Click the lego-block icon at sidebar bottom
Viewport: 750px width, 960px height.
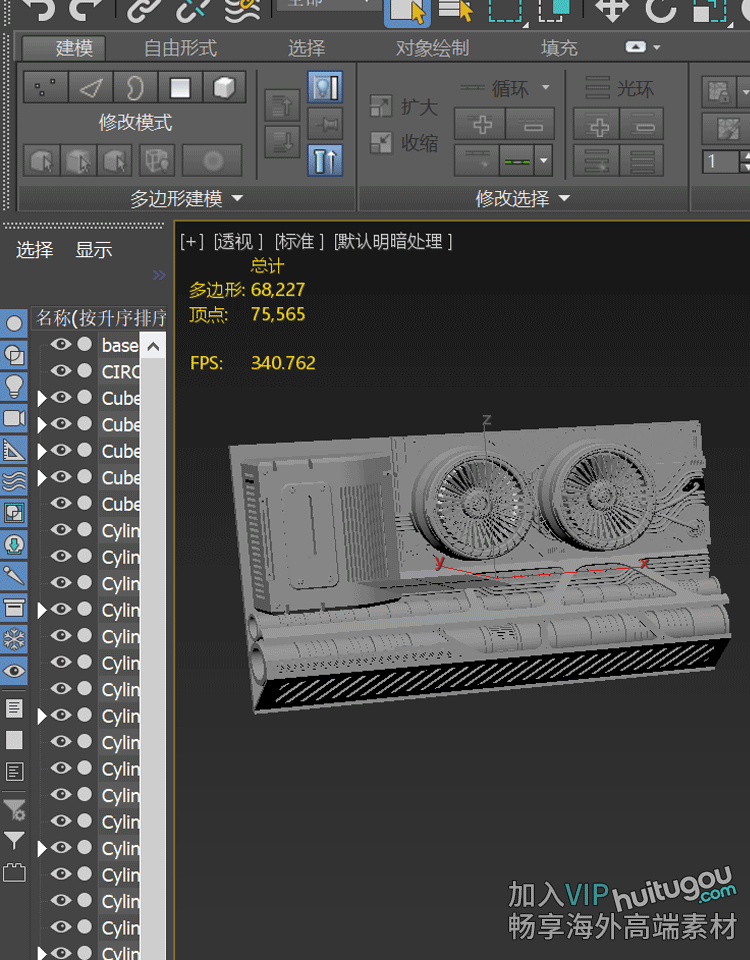tap(14, 872)
